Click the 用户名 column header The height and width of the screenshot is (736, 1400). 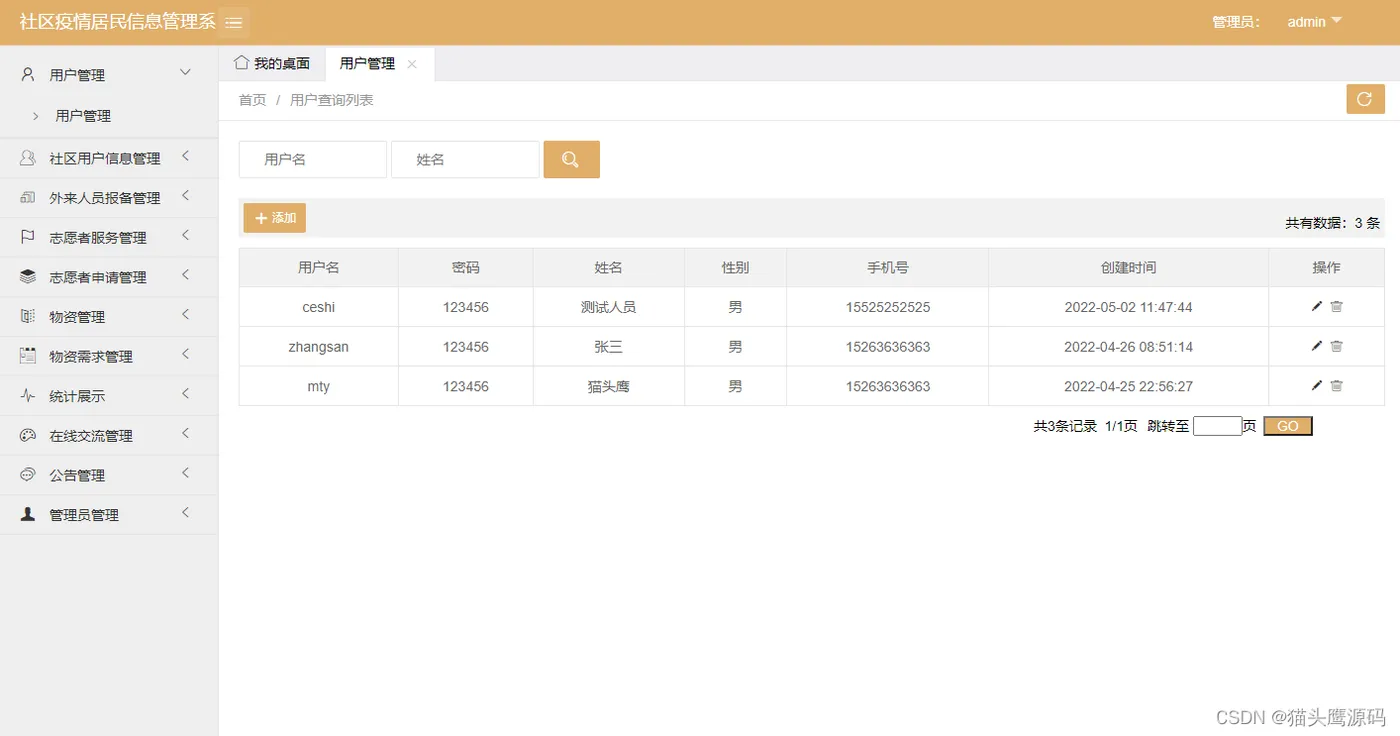click(x=319, y=267)
